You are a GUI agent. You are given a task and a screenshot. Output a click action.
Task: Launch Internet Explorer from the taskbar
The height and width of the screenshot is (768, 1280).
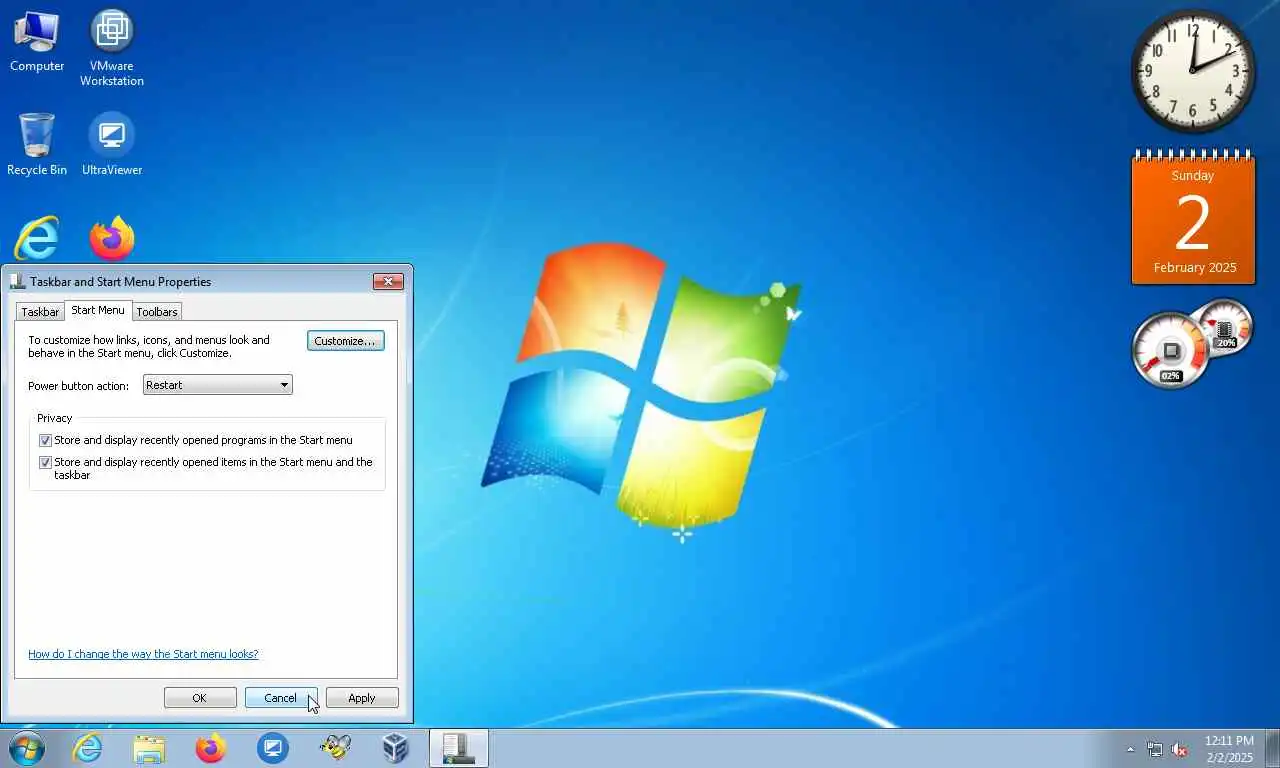[88, 748]
